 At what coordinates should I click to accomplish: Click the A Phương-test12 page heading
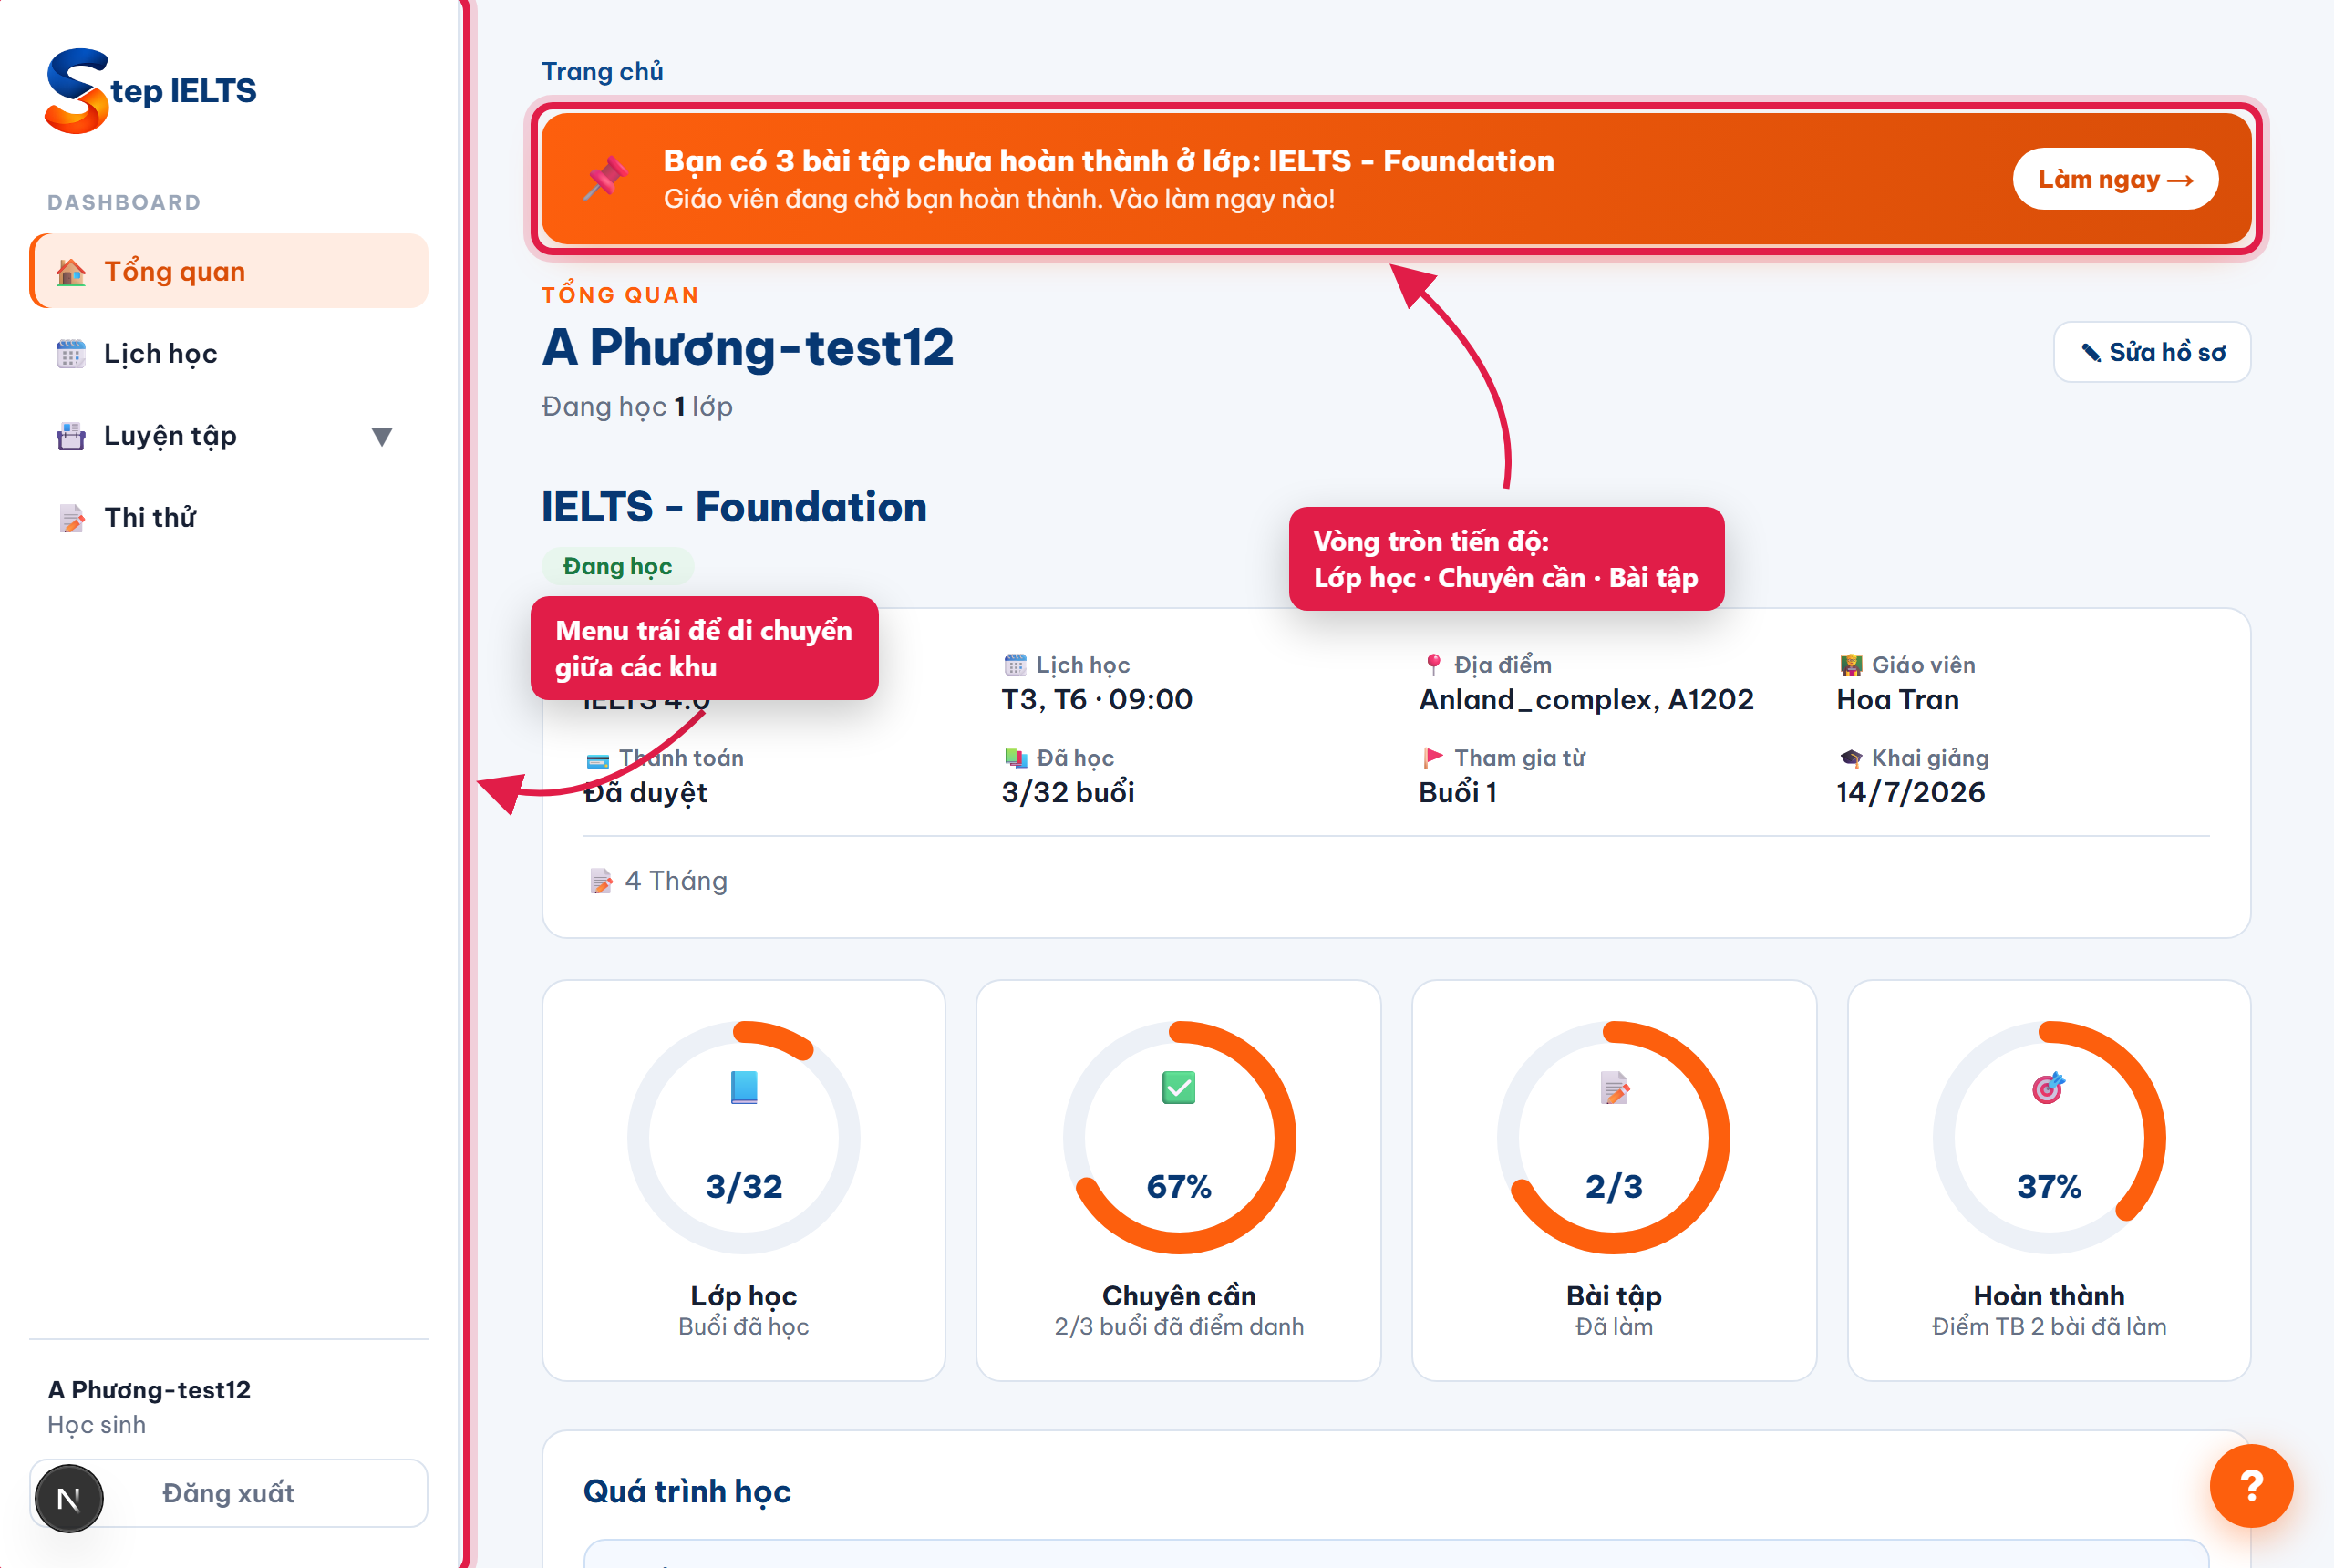coord(747,347)
